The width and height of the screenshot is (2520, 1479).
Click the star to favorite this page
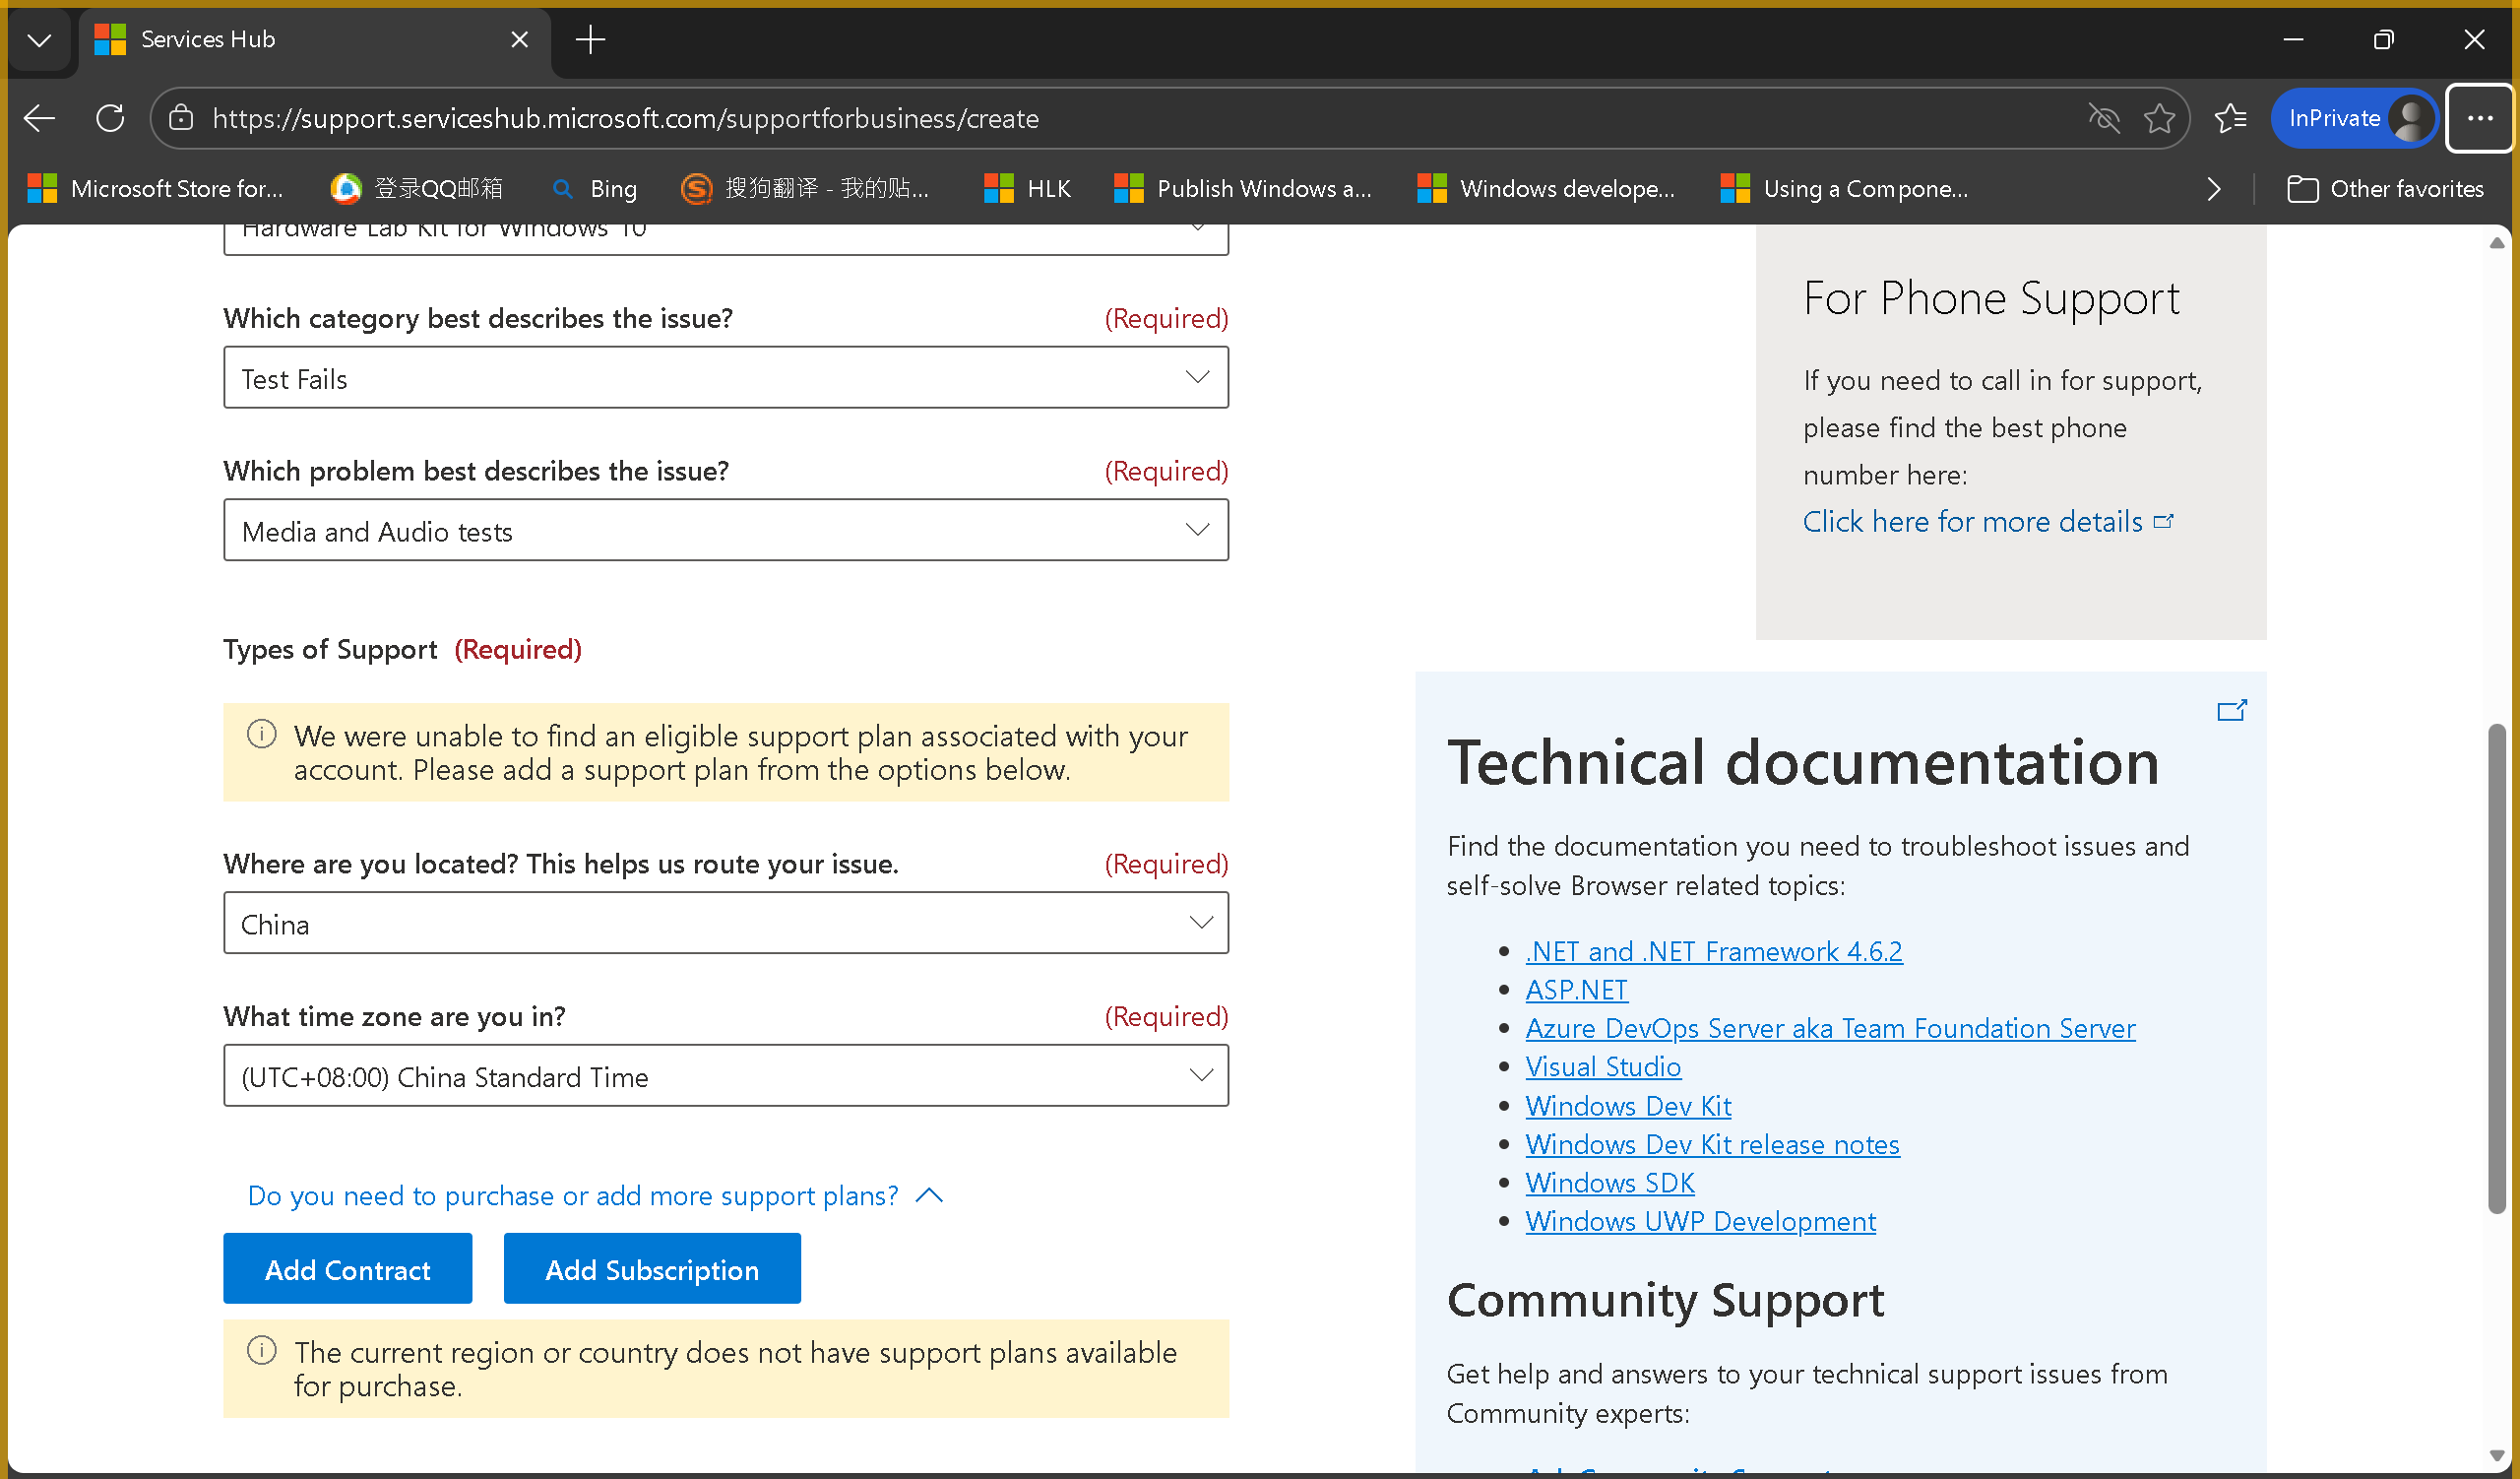[x=2159, y=118]
